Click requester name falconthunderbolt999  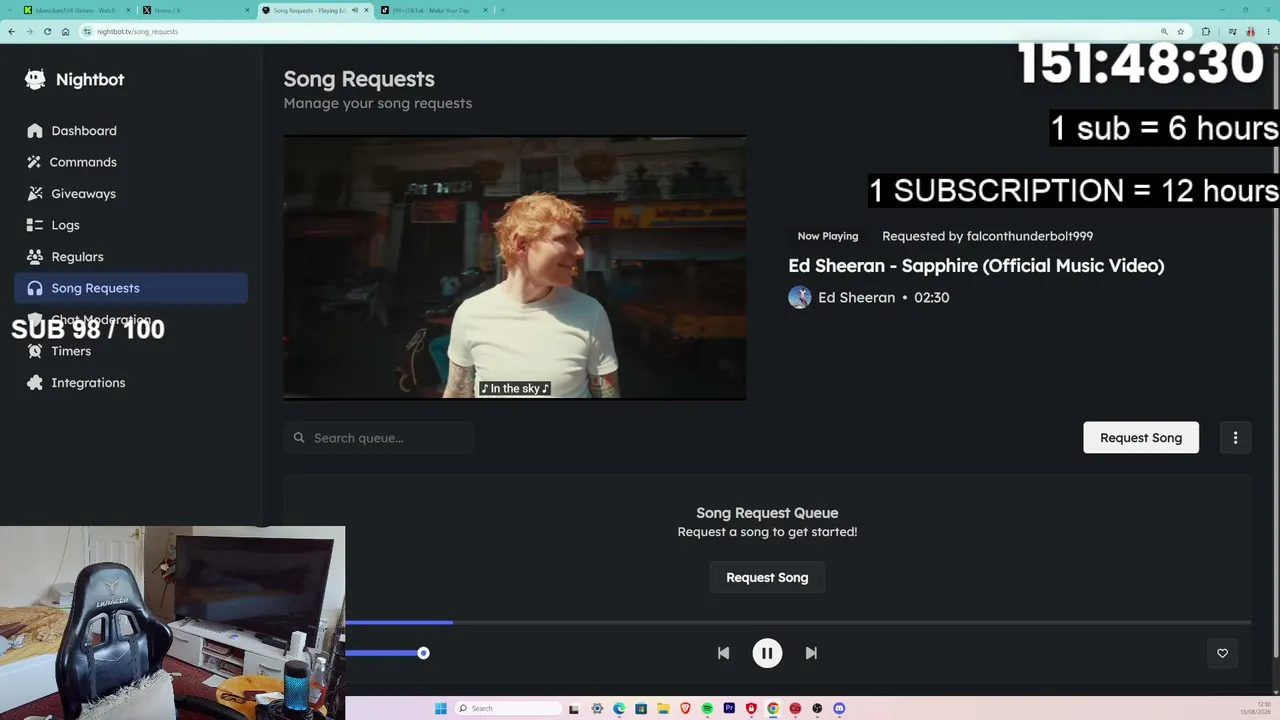click(x=1030, y=236)
